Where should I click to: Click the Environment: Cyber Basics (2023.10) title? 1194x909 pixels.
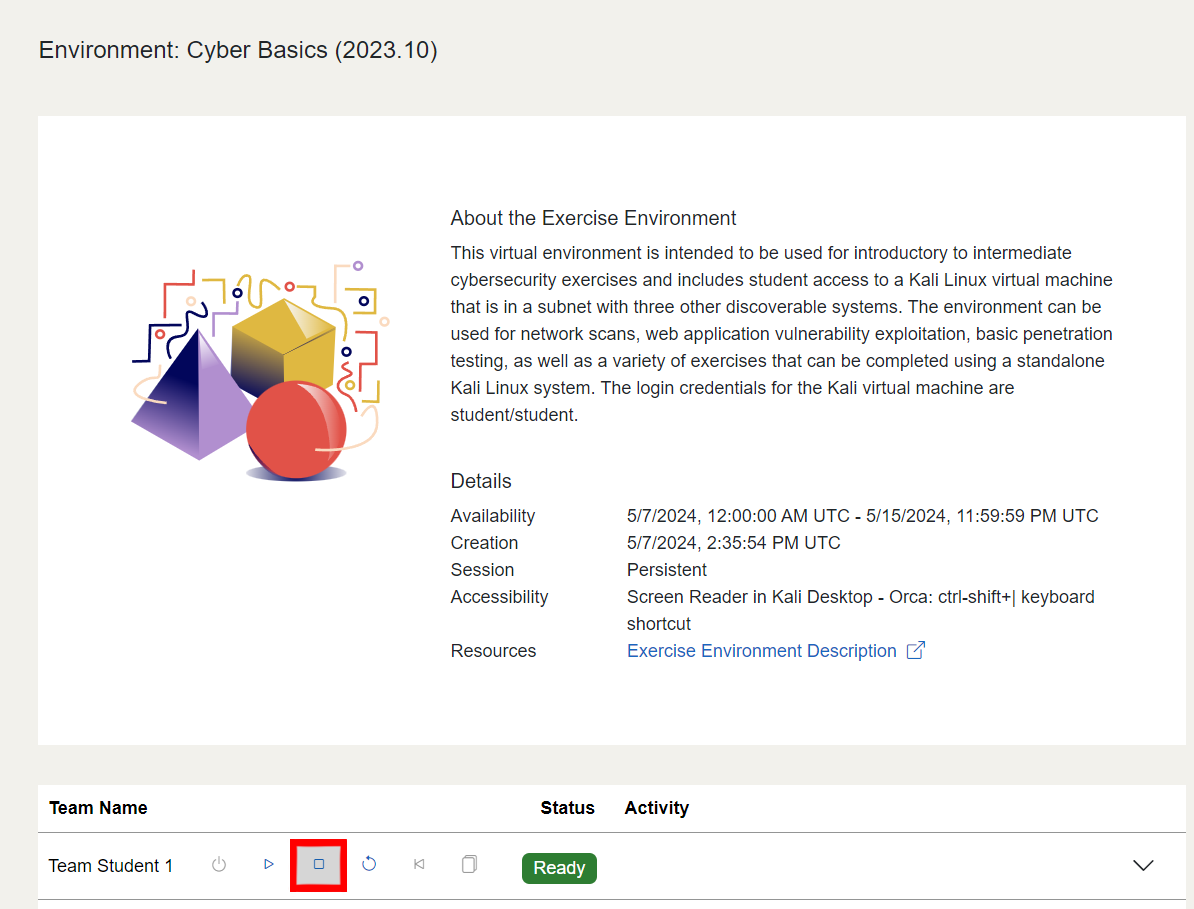pyautogui.click(x=238, y=50)
